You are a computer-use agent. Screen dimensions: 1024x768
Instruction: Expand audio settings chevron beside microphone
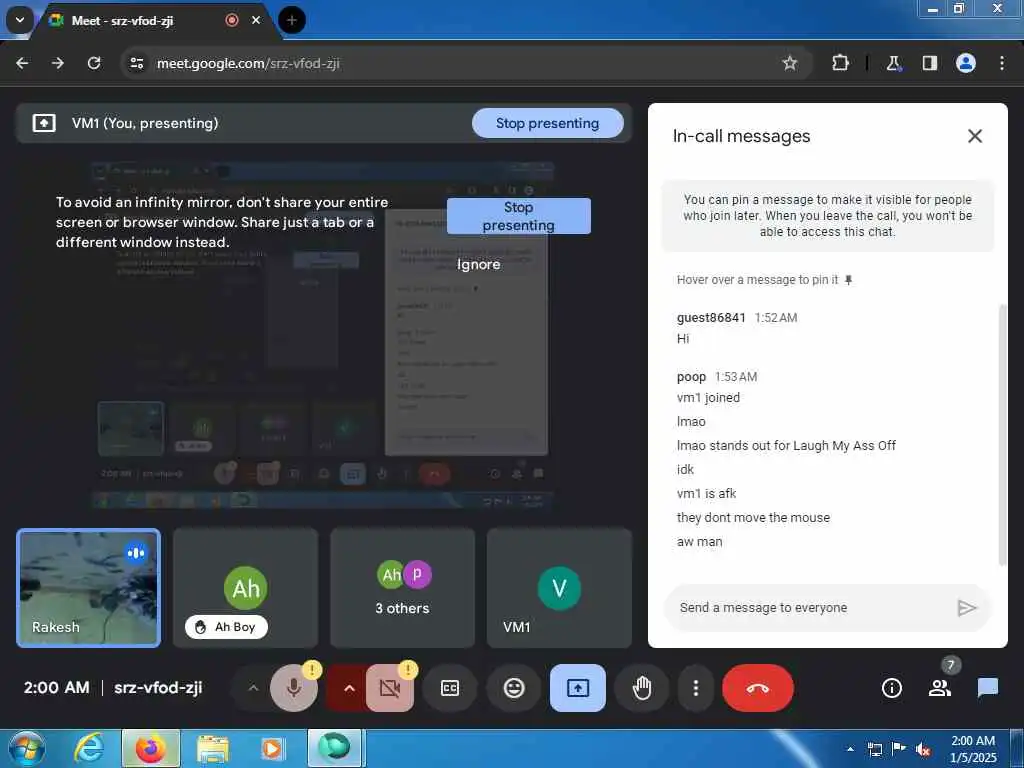(x=253, y=688)
